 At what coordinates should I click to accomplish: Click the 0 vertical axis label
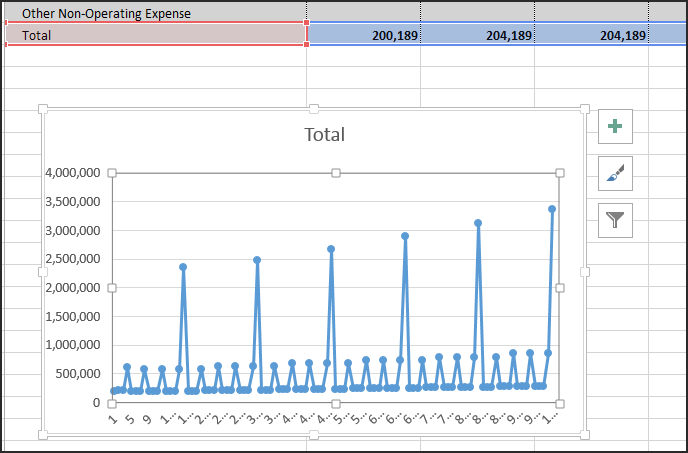click(x=97, y=403)
